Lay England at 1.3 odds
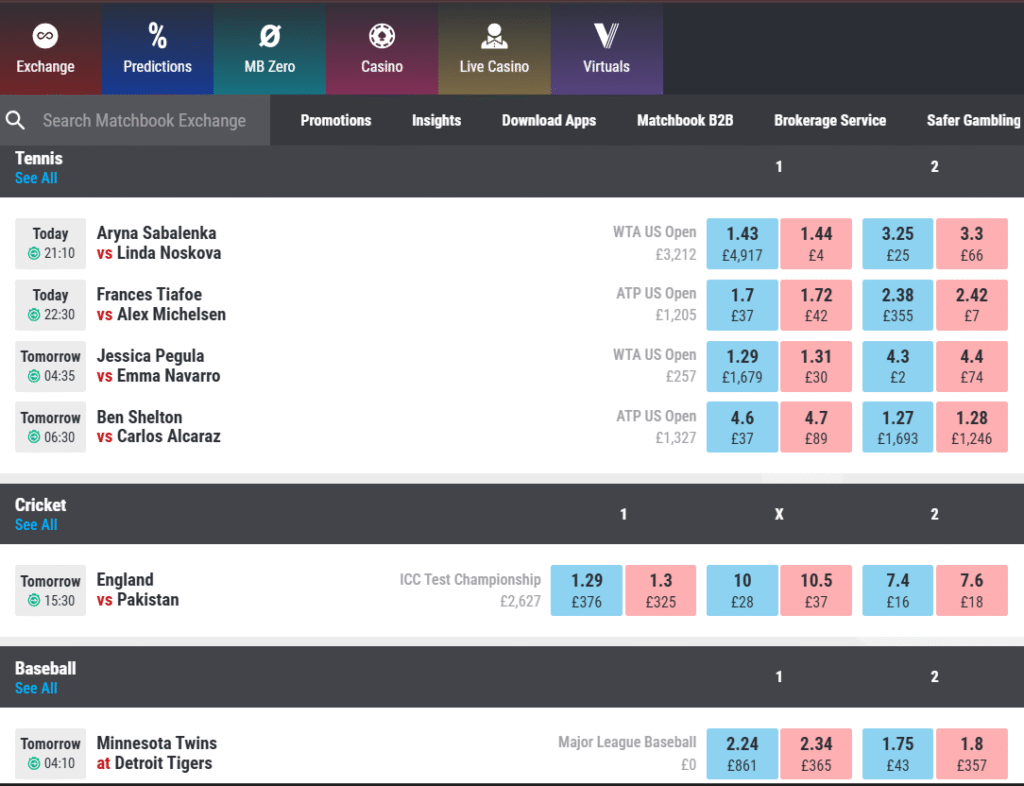 click(x=660, y=590)
